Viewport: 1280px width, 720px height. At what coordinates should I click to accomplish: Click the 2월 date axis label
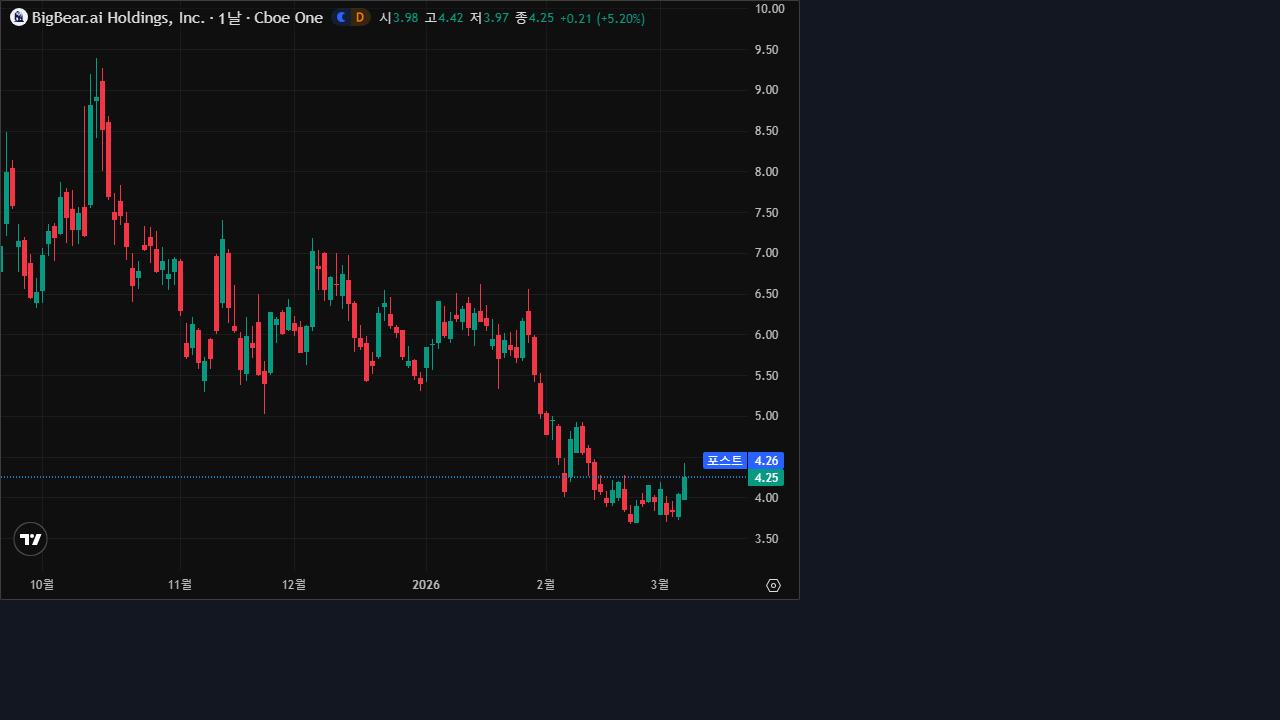[x=546, y=585]
